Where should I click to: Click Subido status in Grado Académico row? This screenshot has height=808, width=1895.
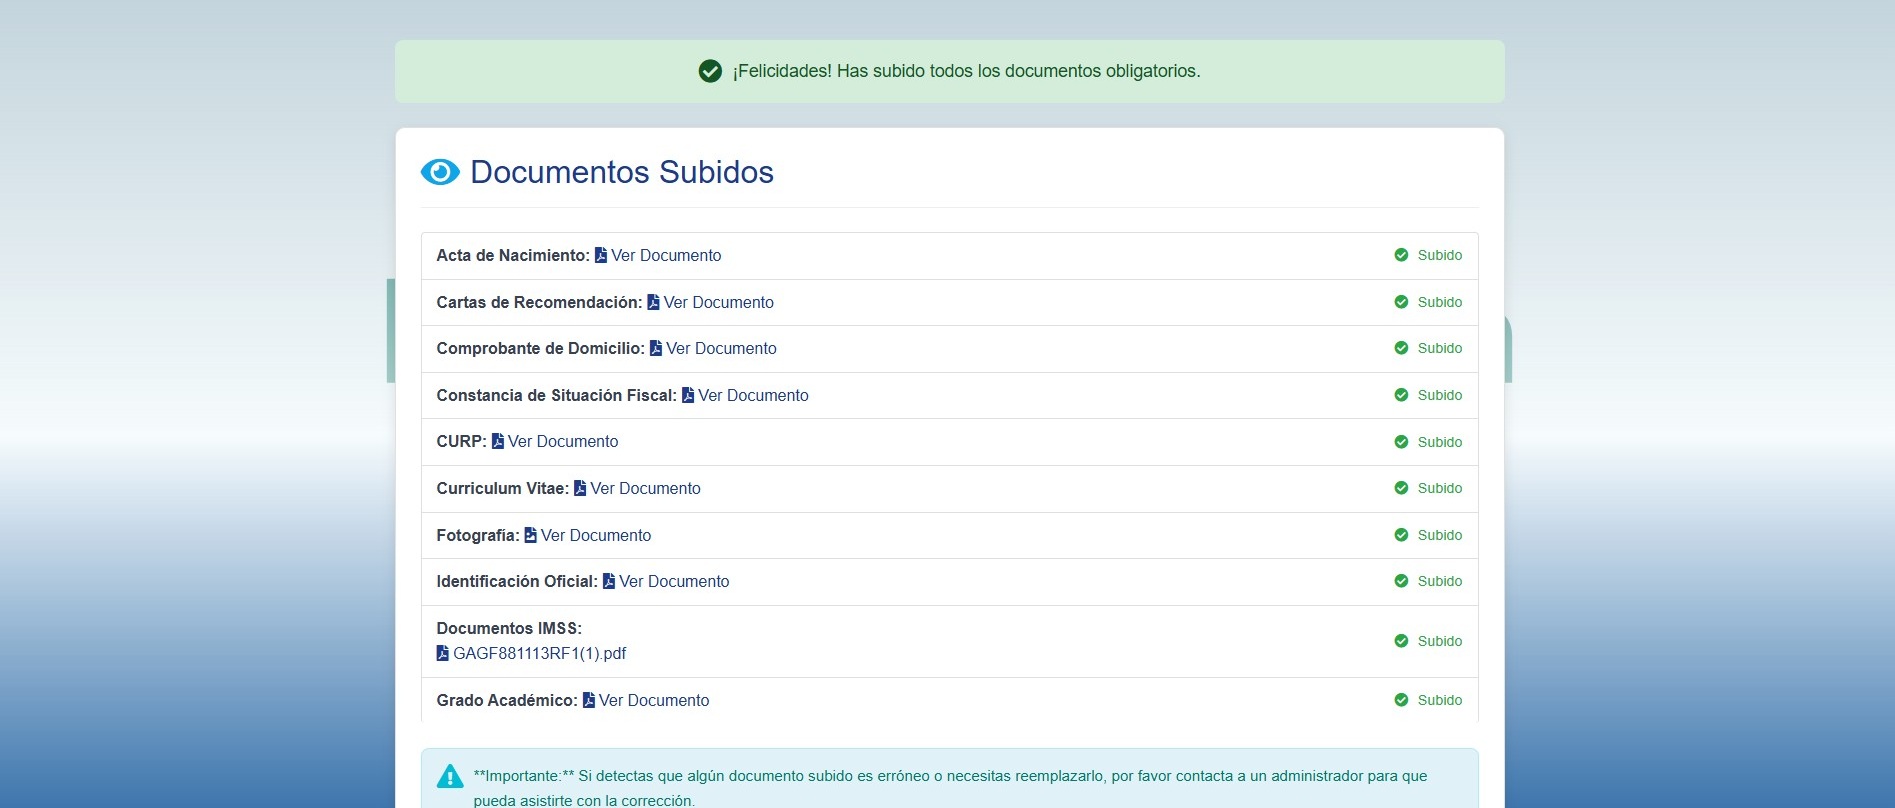coord(1439,700)
